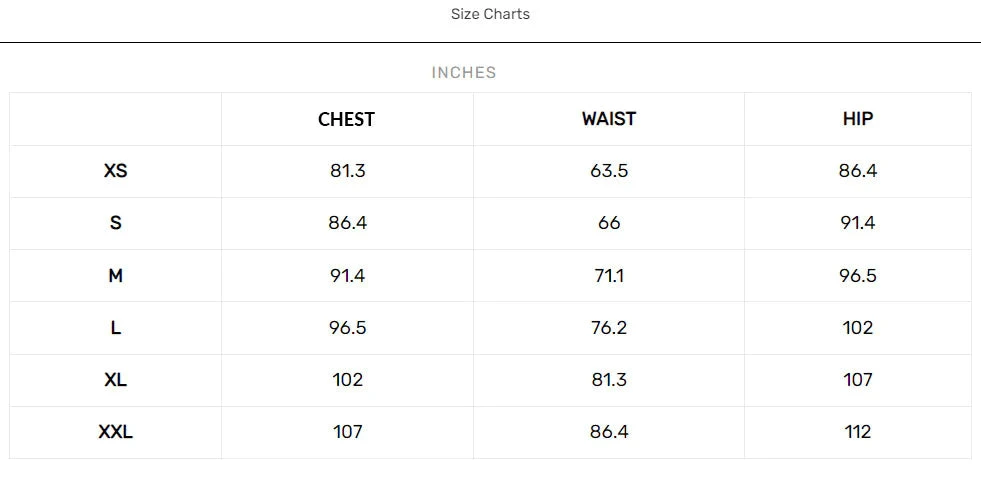Click the M hip measurement cell
This screenshot has width=981, height=478.
(858, 275)
